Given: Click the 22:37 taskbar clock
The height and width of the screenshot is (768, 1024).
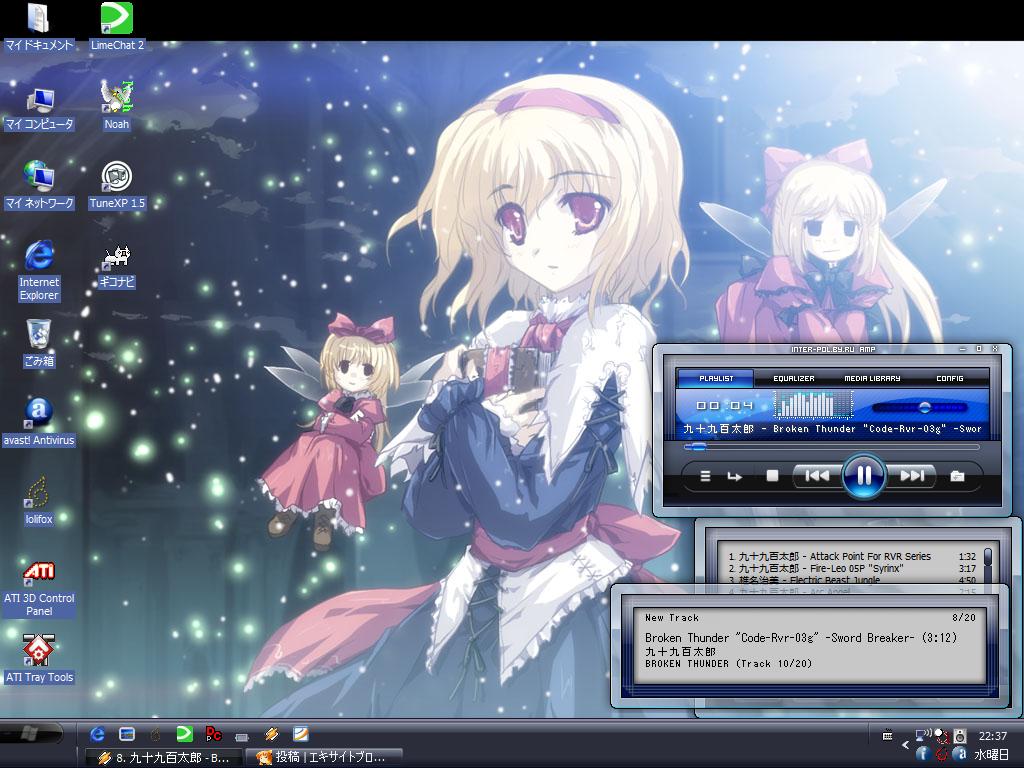Looking at the screenshot, I should point(993,736).
